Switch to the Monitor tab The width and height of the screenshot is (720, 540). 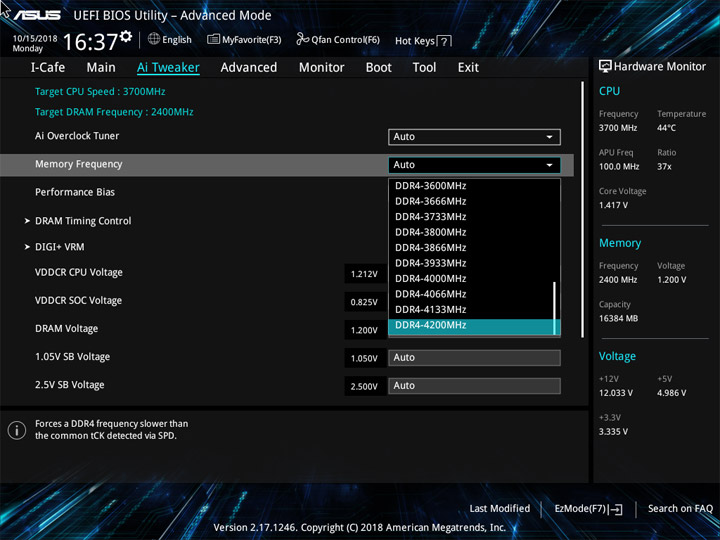321,67
